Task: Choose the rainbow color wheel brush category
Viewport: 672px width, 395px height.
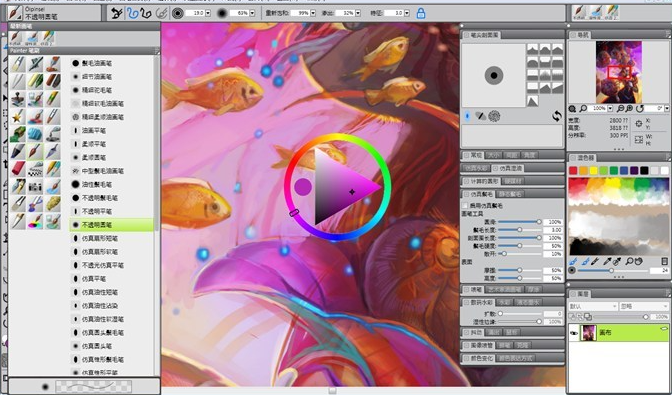Action: pos(36,221)
